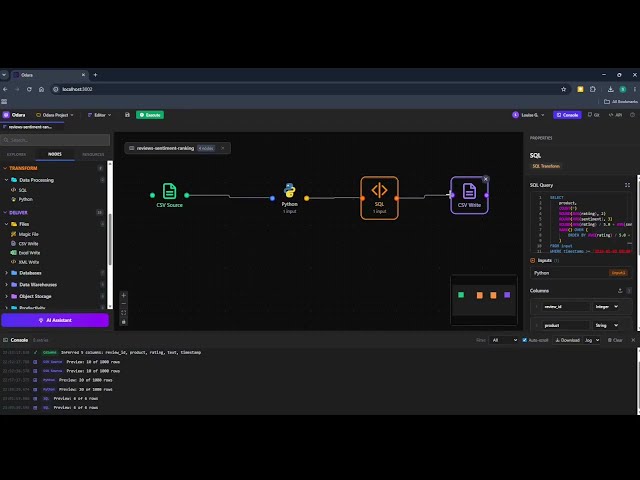Open the Odara Project dropdown
This screenshot has width=640, height=480.
pyautogui.click(x=55, y=115)
